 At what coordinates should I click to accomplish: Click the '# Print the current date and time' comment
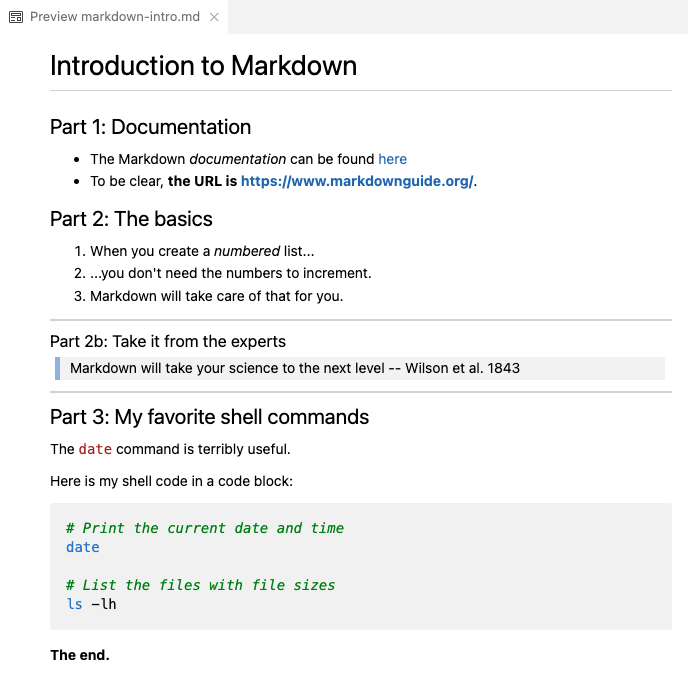point(204,528)
